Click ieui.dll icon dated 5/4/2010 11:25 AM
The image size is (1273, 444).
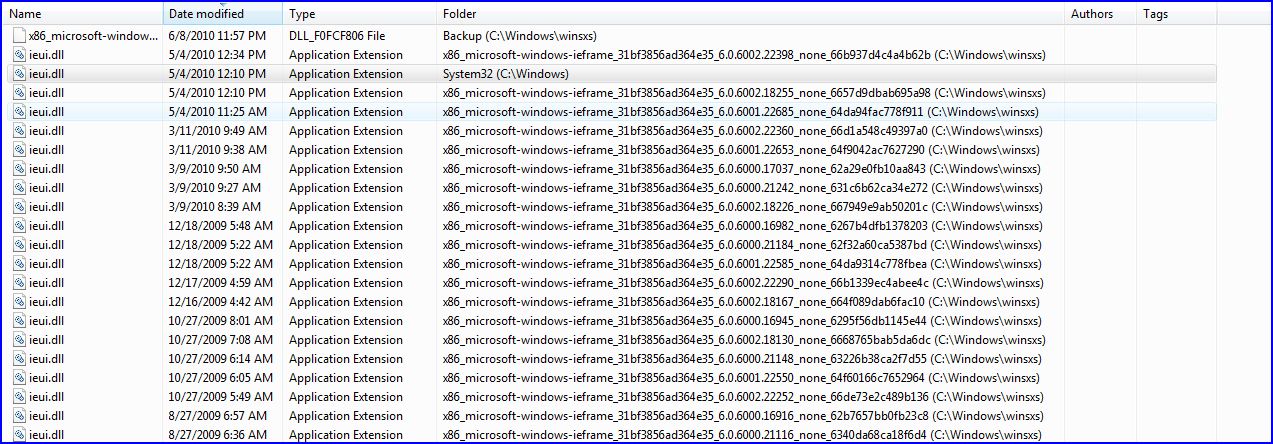pyautogui.click(x=19, y=112)
